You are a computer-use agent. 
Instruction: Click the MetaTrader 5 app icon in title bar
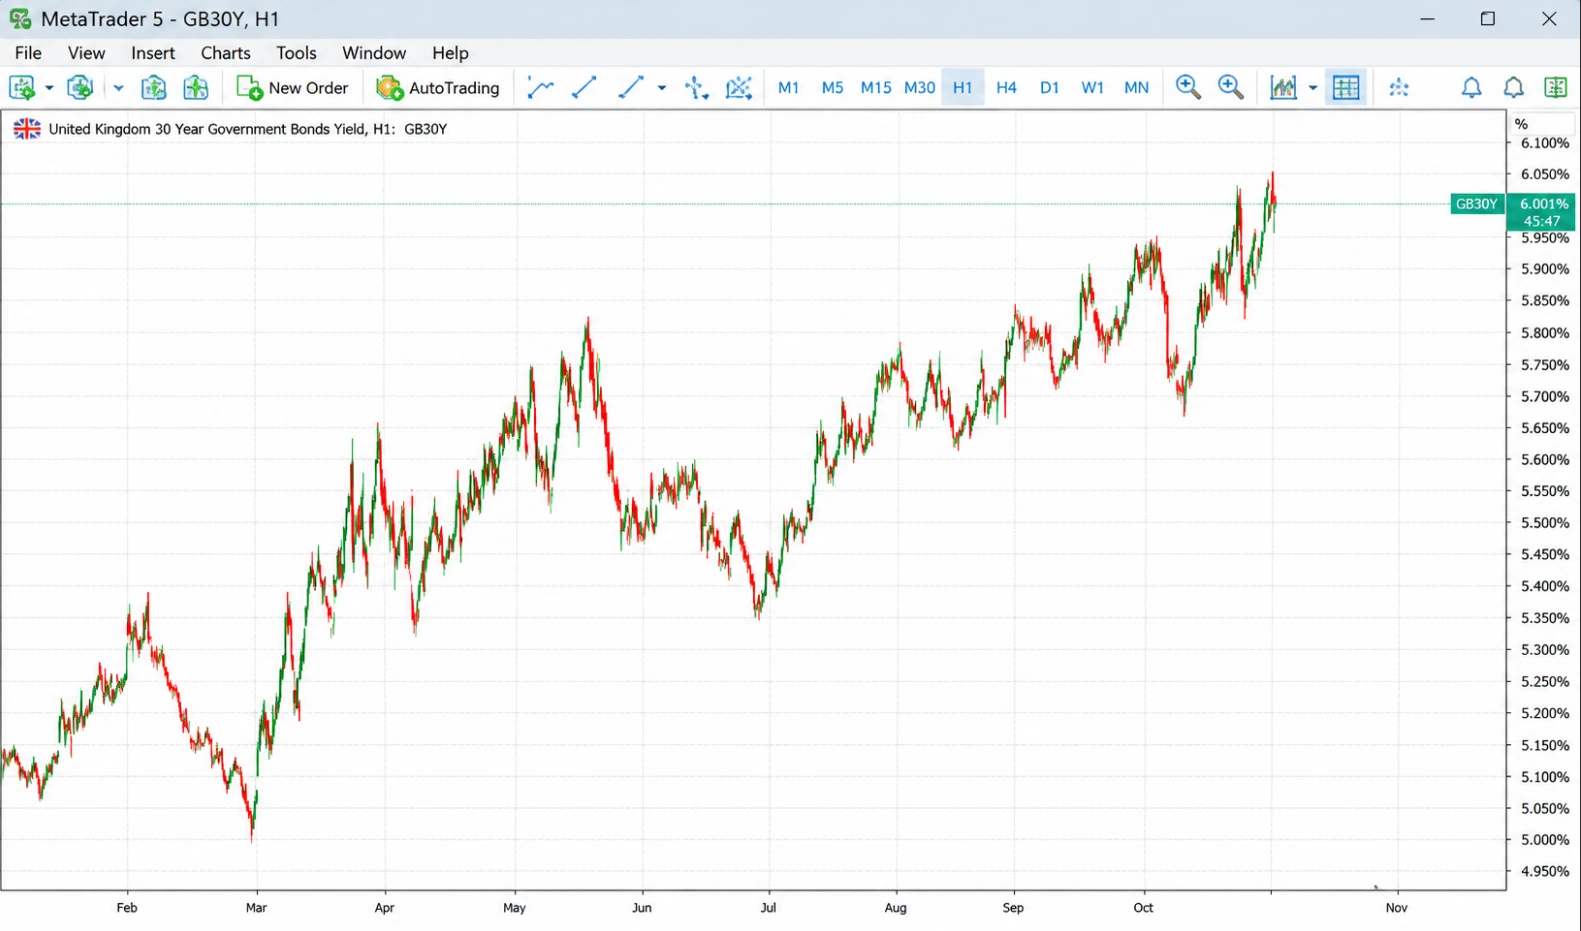pyautogui.click(x=20, y=19)
